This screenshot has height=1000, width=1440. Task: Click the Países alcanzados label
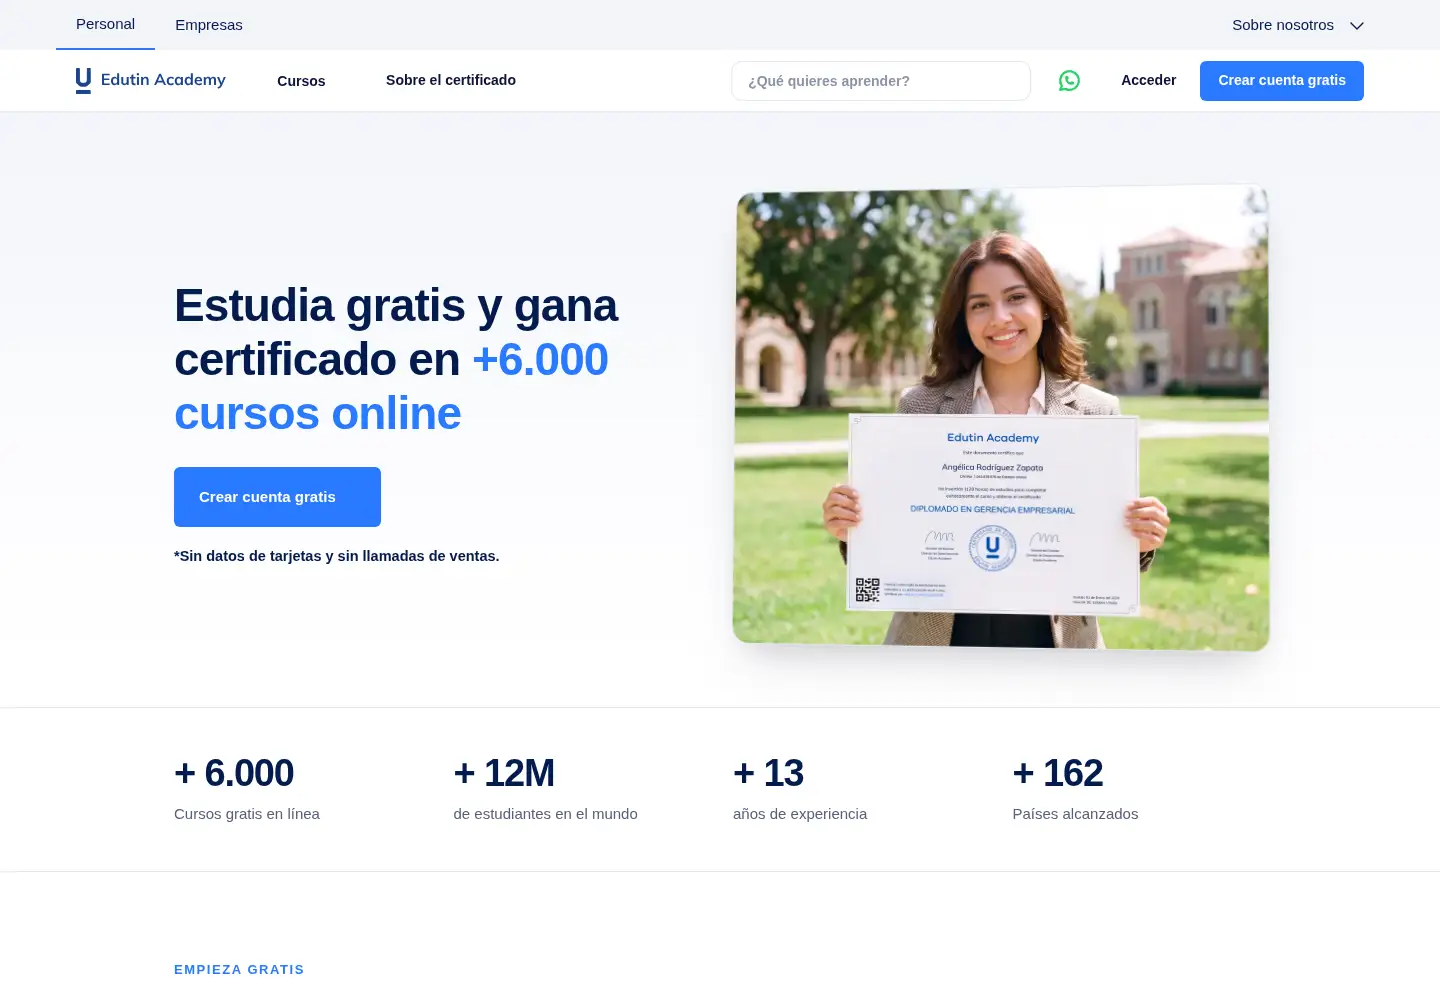1075,814
